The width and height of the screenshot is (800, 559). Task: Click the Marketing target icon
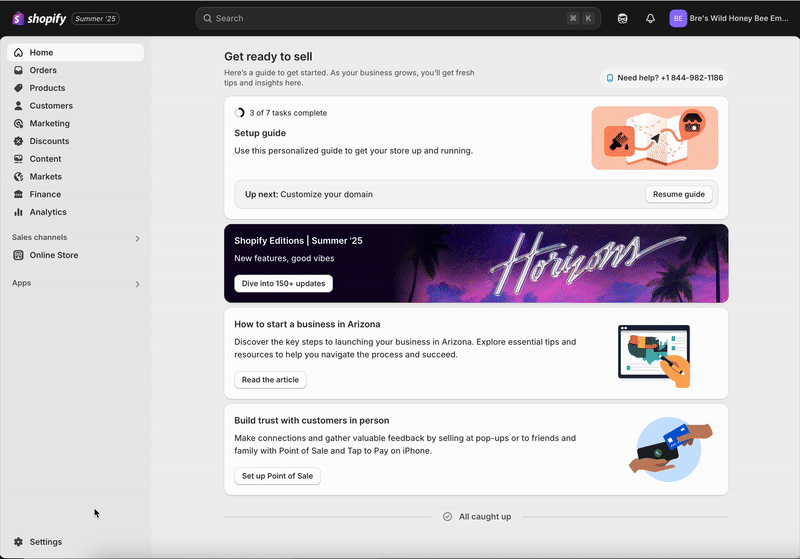18,123
